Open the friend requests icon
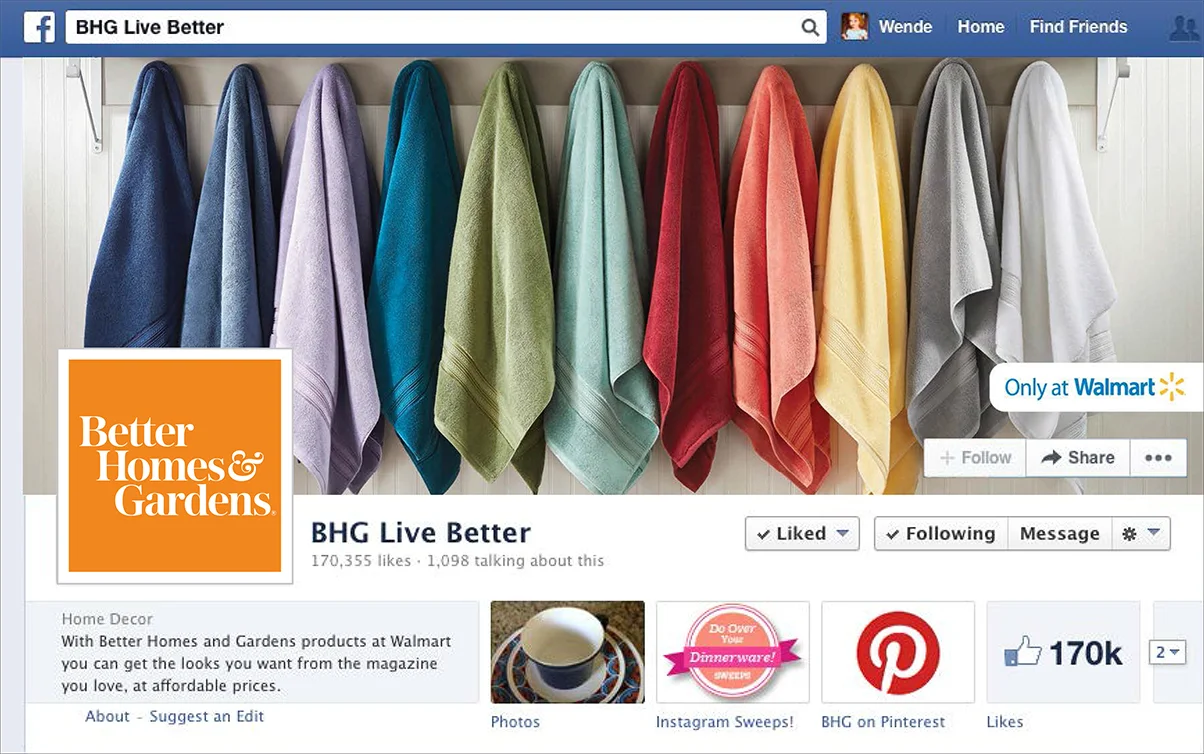1204x754 pixels. click(1184, 28)
